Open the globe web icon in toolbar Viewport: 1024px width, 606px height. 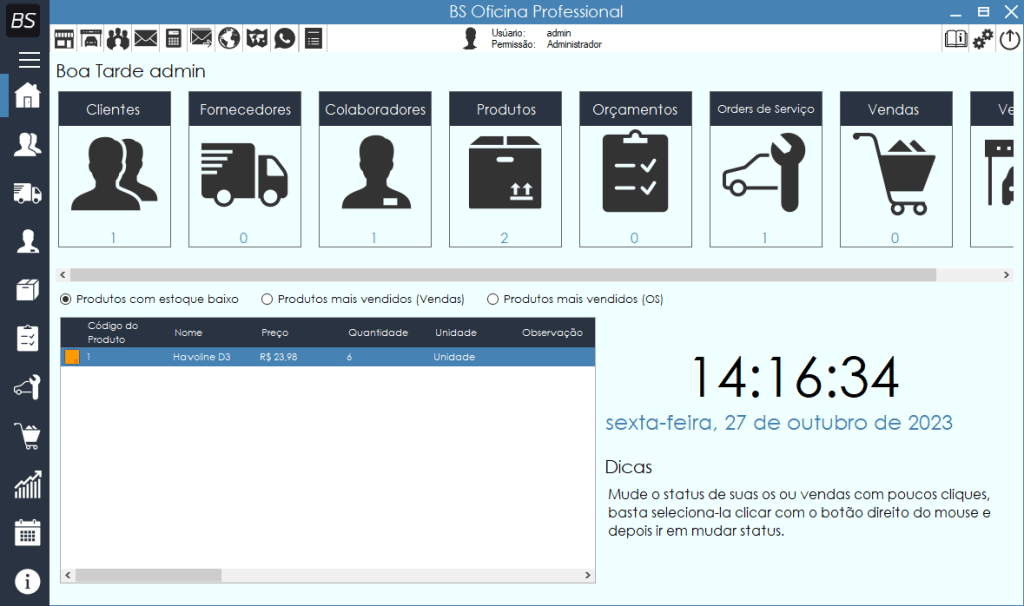pyautogui.click(x=229, y=39)
